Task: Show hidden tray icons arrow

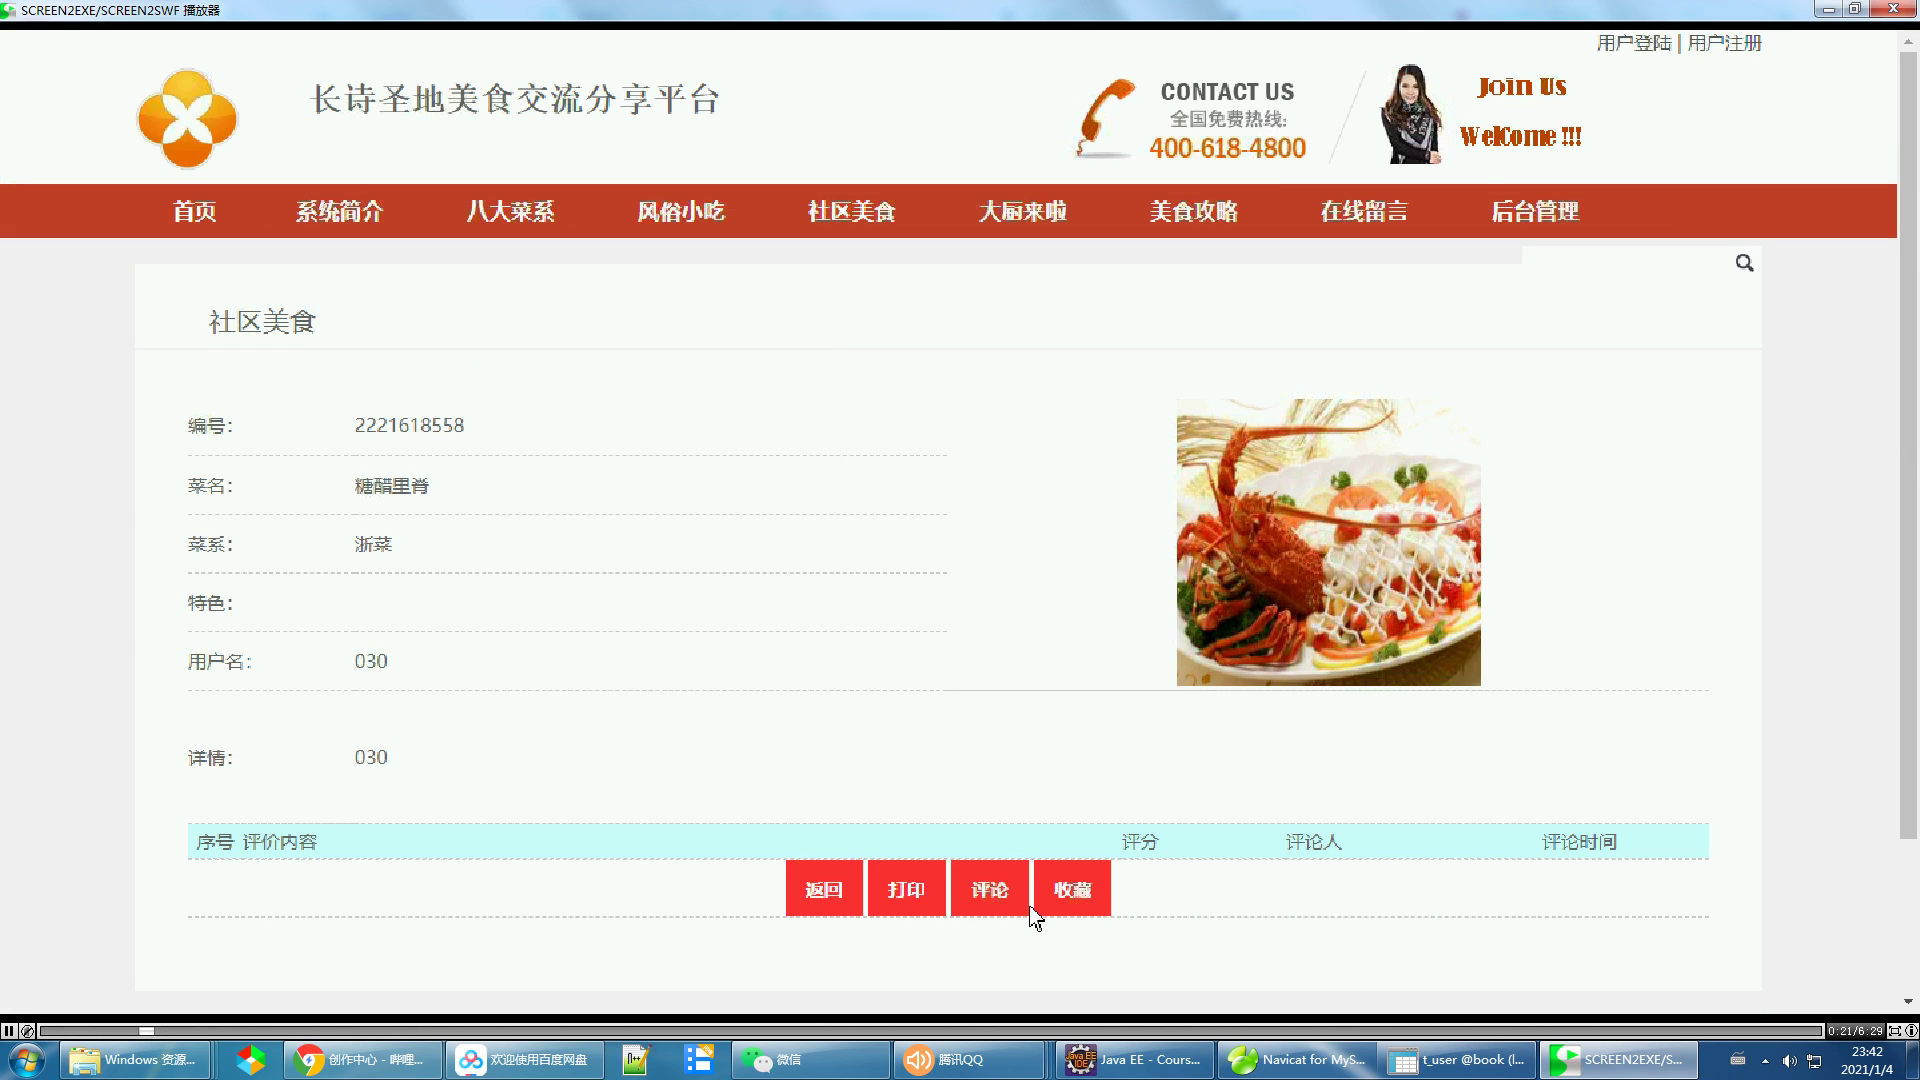Action: [x=1765, y=1061]
